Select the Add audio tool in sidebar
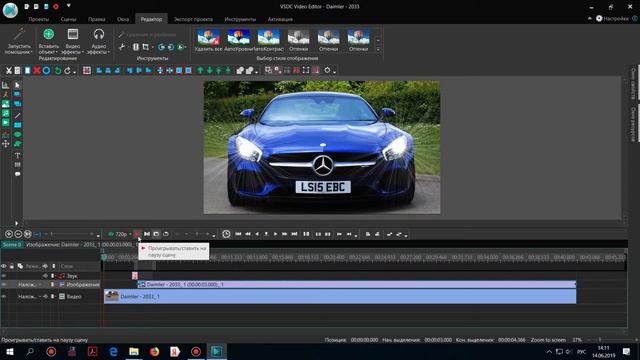This screenshot has height=360, width=640. click(5, 113)
